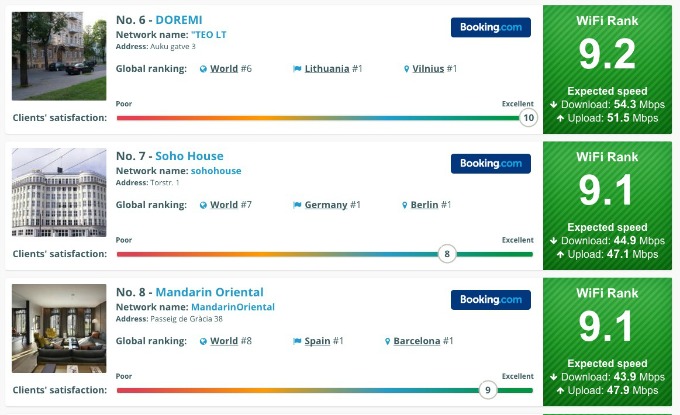Open the Mandarin Oriental room thumbnail
This screenshot has width=680, height=415.
coord(59,329)
